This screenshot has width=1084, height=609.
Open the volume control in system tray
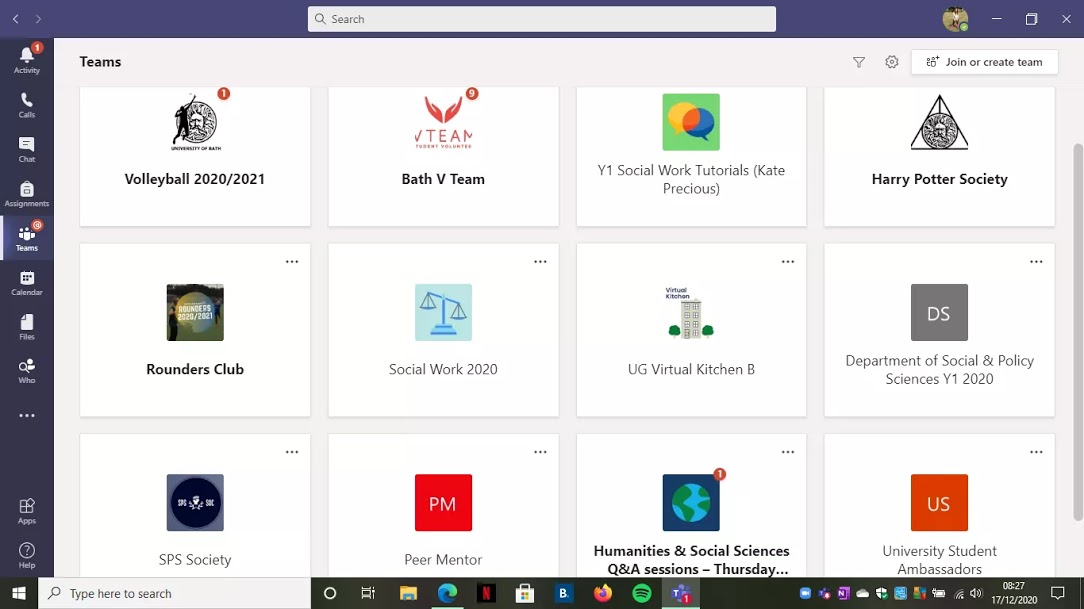point(975,593)
